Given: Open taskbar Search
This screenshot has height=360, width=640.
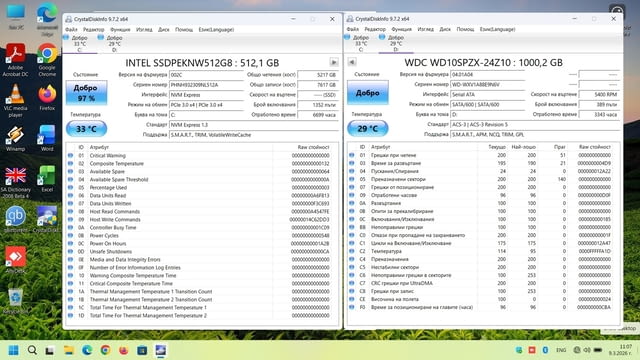Looking at the screenshot, I should (x=32, y=350).
